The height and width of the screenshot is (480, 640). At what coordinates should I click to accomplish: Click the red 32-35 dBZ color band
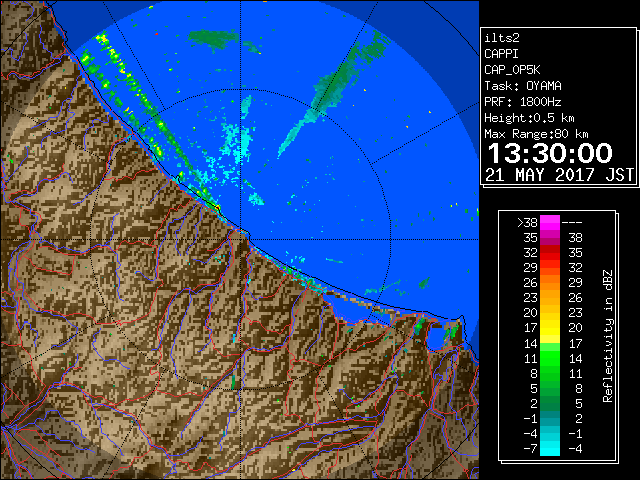[550, 253]
